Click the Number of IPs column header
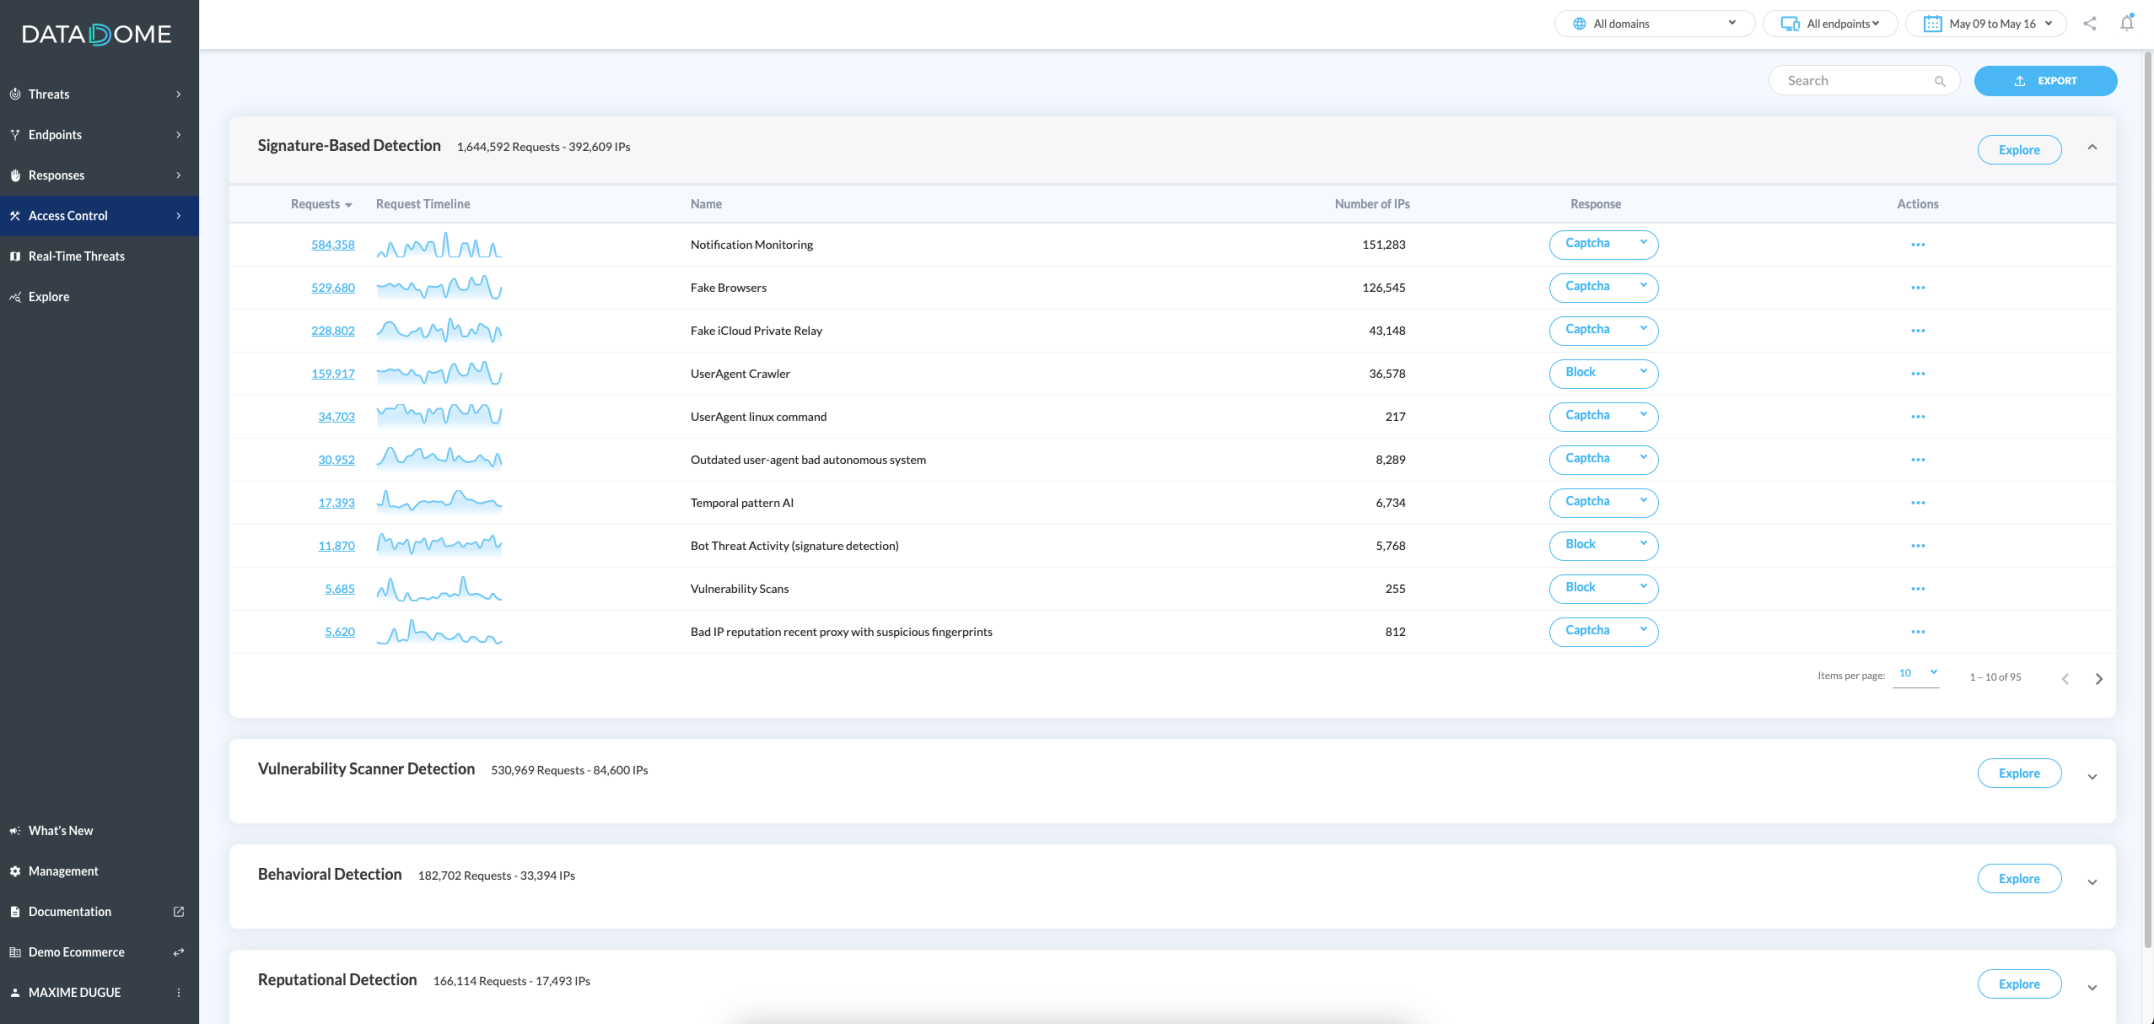 [x=1372, y=204]
